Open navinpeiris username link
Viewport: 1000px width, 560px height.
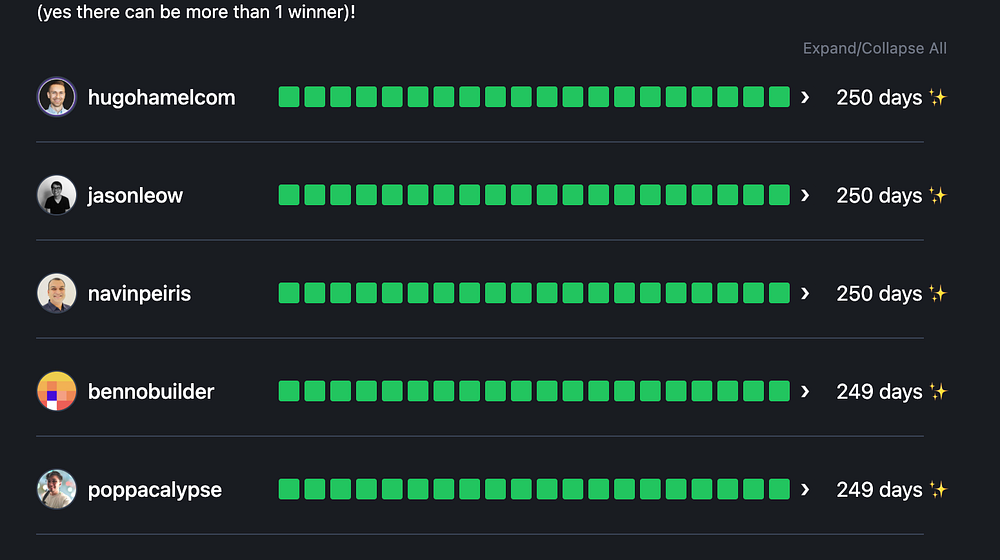click(139, 293)
